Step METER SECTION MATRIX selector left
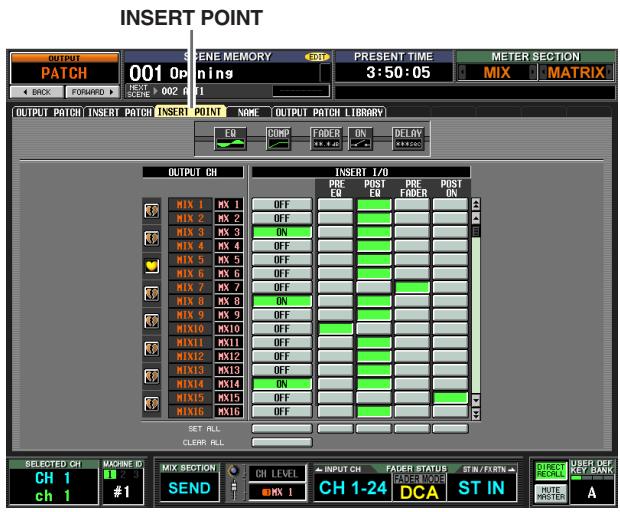Screen dimensions: 620x512 click(x=543, y=72)
